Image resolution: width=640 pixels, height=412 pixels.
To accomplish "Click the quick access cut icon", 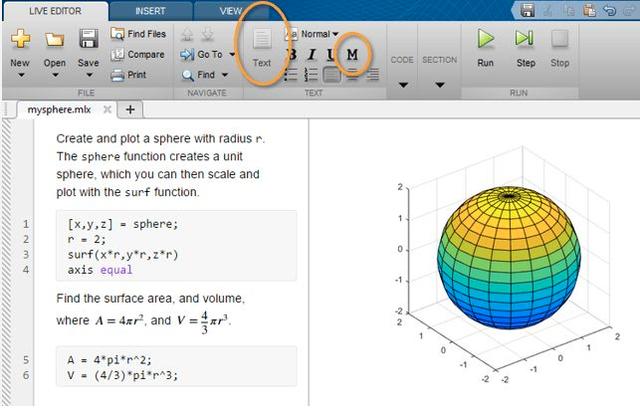I will click(548, 11).
